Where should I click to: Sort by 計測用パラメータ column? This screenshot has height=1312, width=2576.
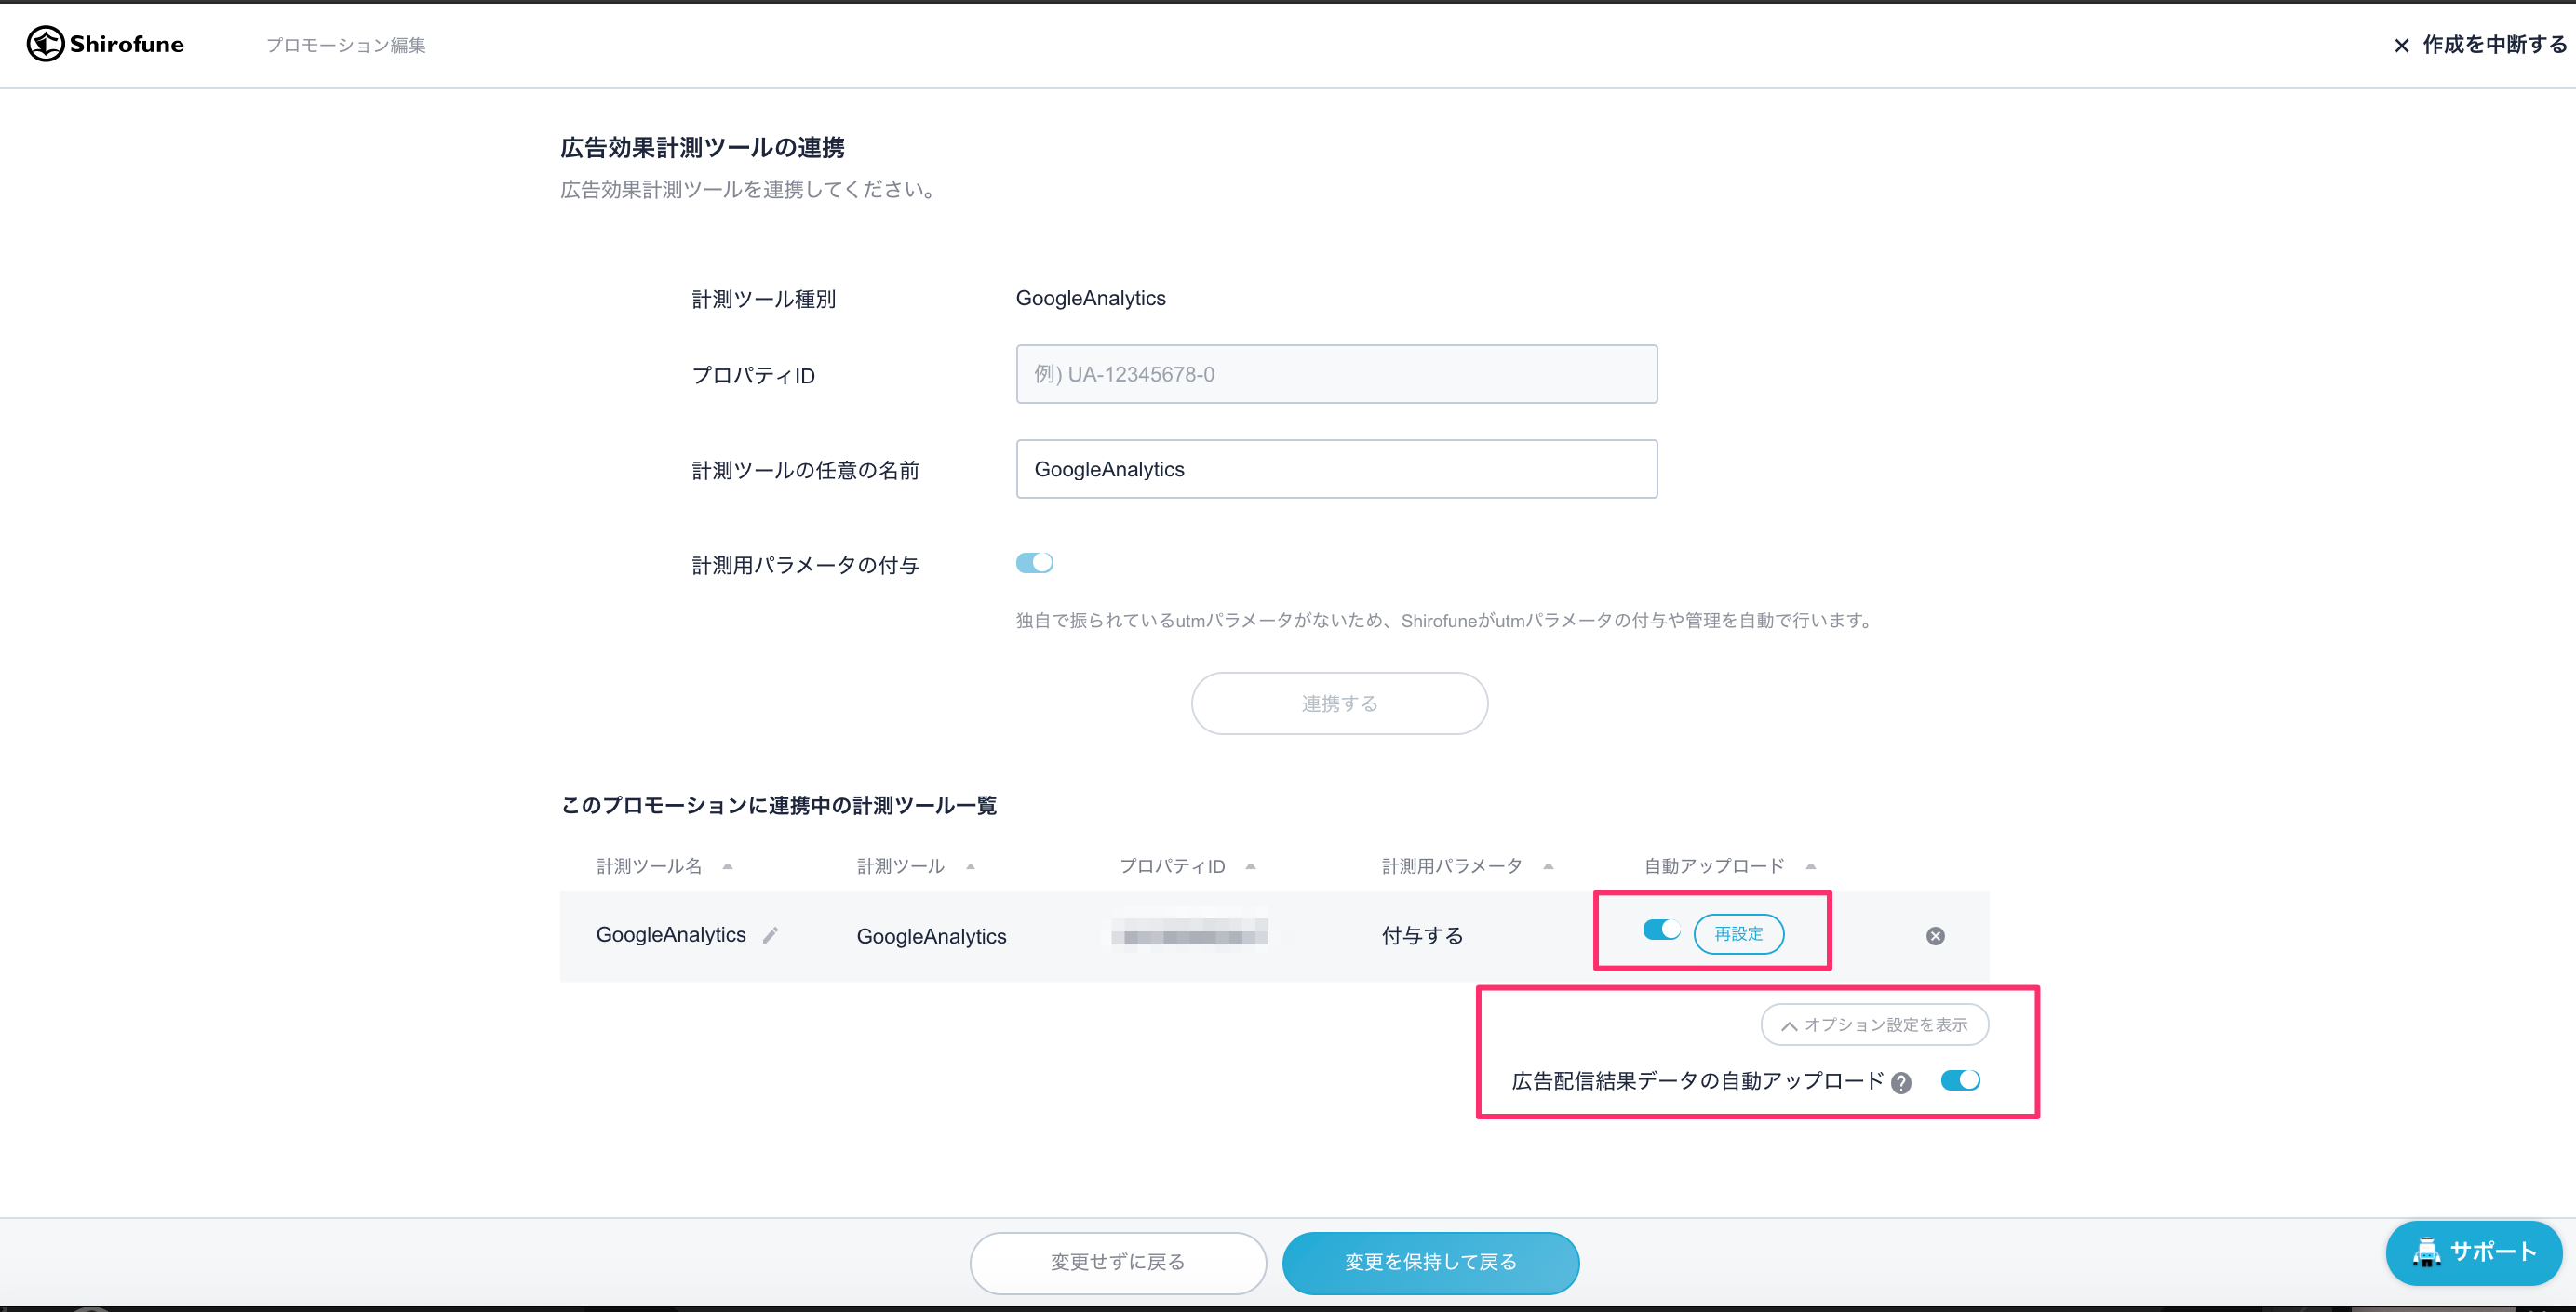coord(1467,866)
